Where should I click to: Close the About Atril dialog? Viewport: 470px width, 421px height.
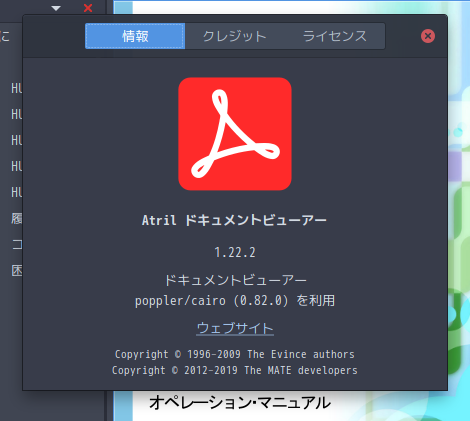pos(428,36)
